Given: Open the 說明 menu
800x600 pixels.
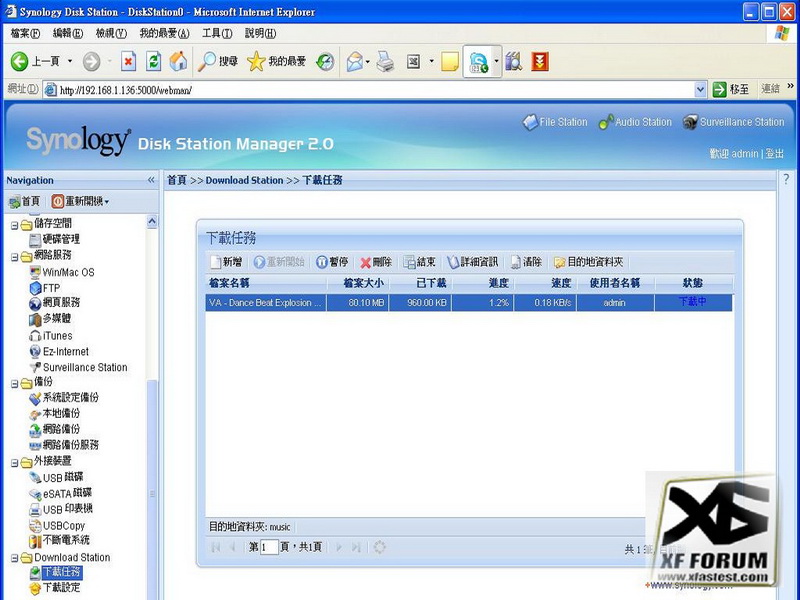Looking at the screenshot, I should pyautogui.click(x=260, y=34).
